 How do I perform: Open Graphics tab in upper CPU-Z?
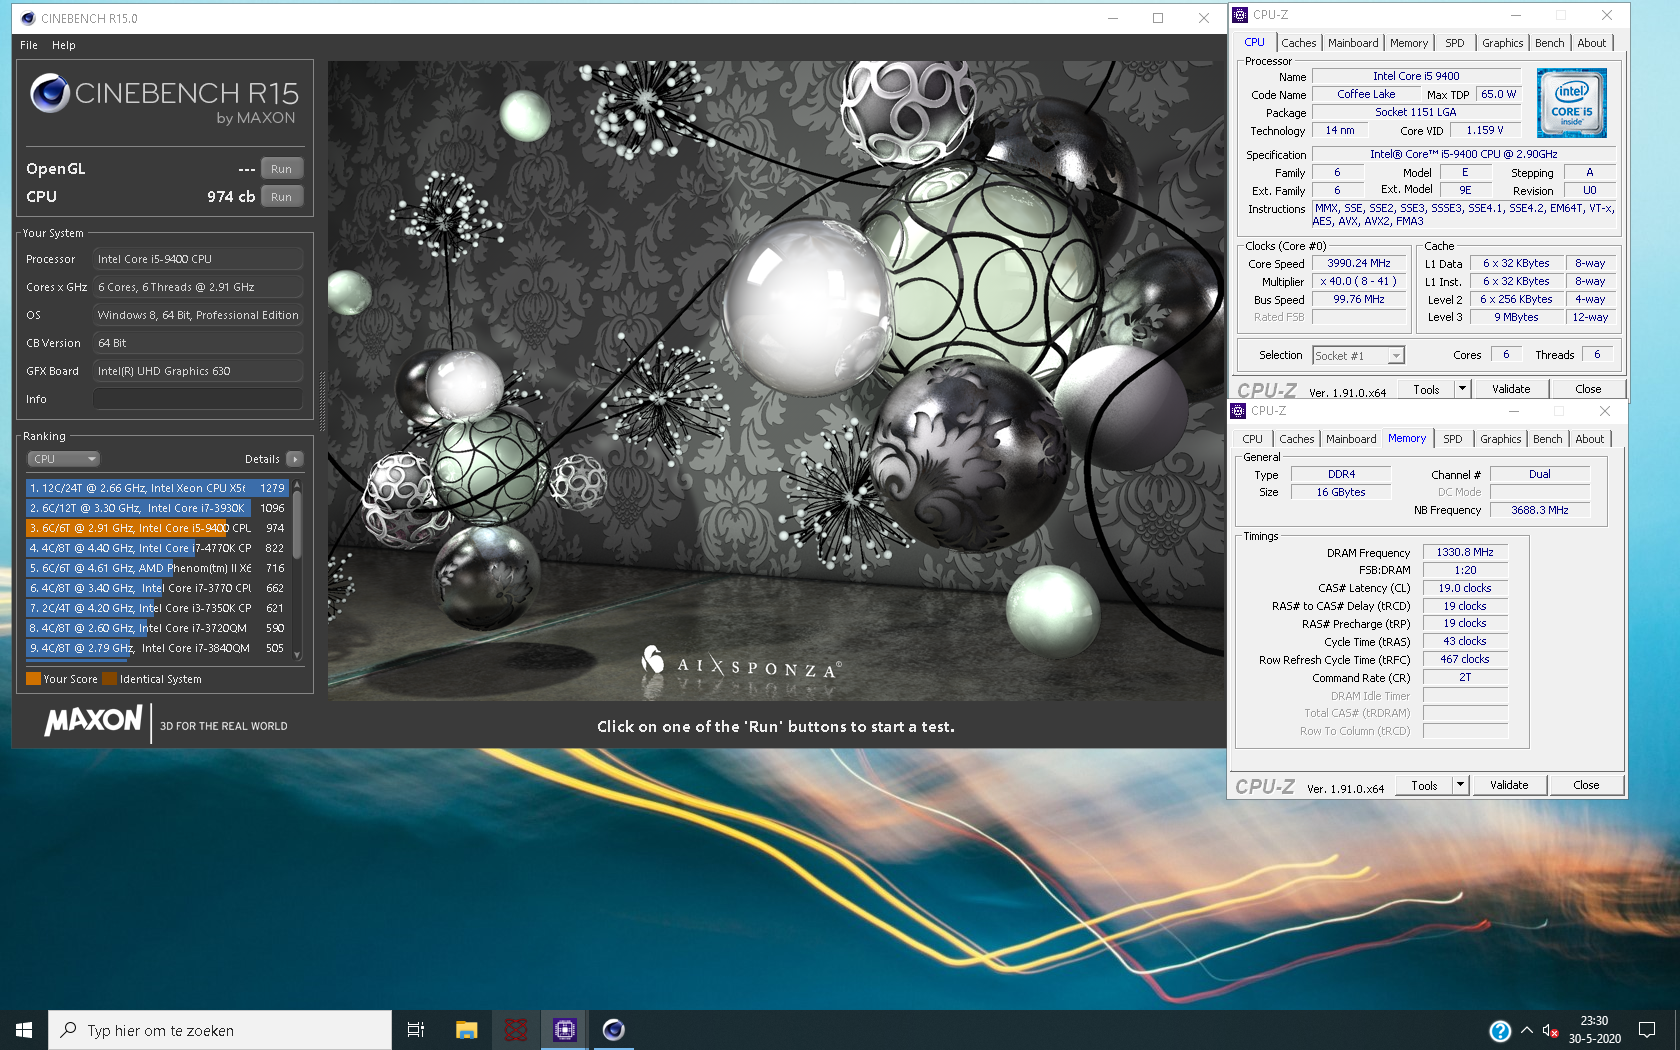click(x=1502, y=43)
